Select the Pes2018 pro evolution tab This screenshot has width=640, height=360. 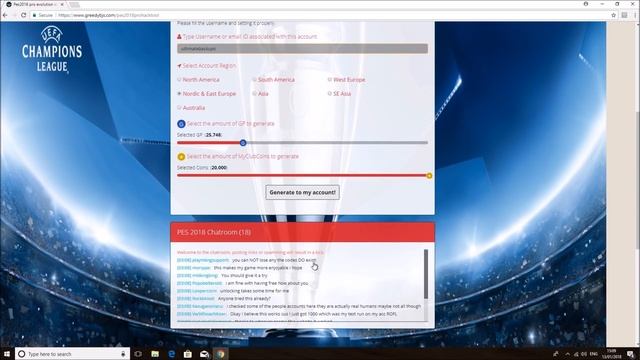[x=33, y=4]
